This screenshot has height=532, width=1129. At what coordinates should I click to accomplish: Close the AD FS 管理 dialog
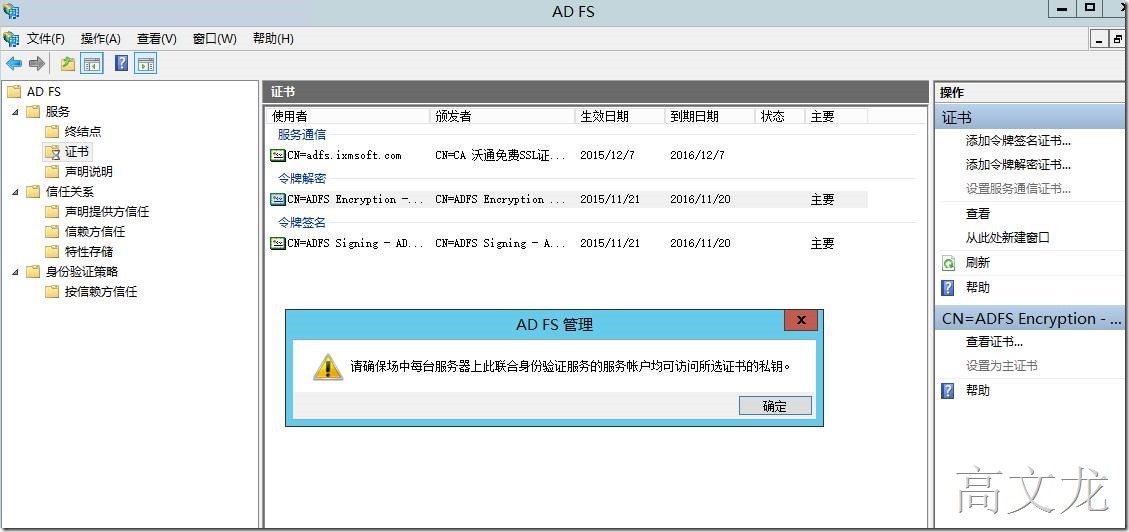[801, 320]
